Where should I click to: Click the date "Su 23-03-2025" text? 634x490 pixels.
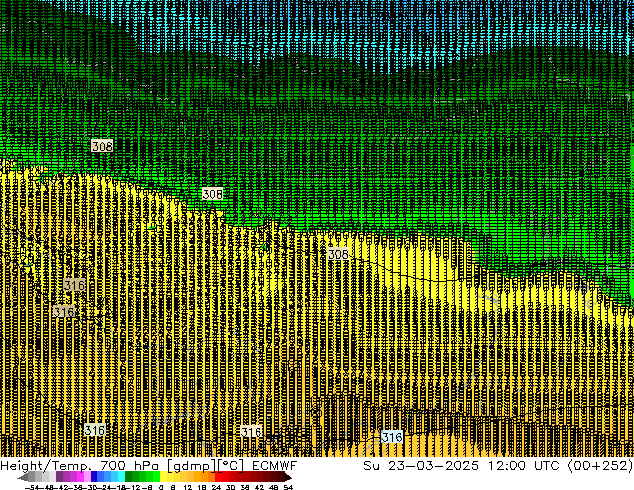pyautogui.click(x=421, y=465)
